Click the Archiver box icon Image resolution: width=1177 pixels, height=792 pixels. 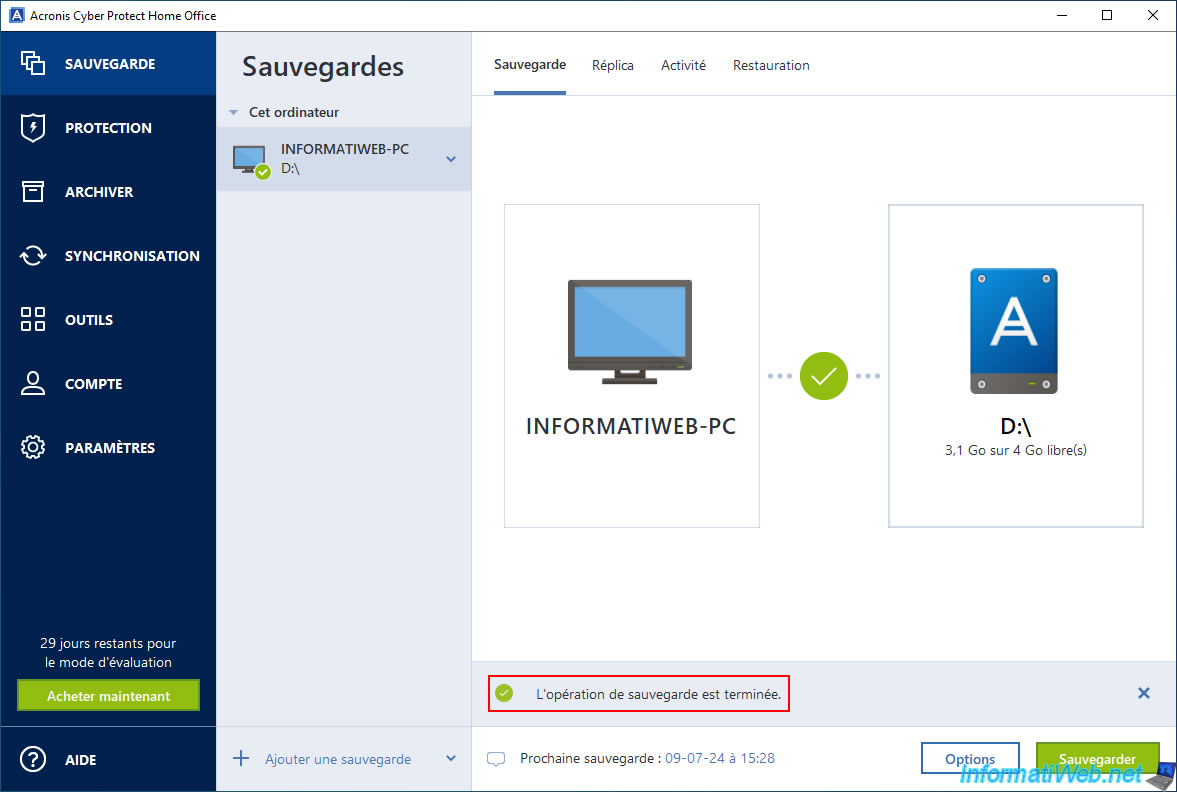[x=32, y=191]
